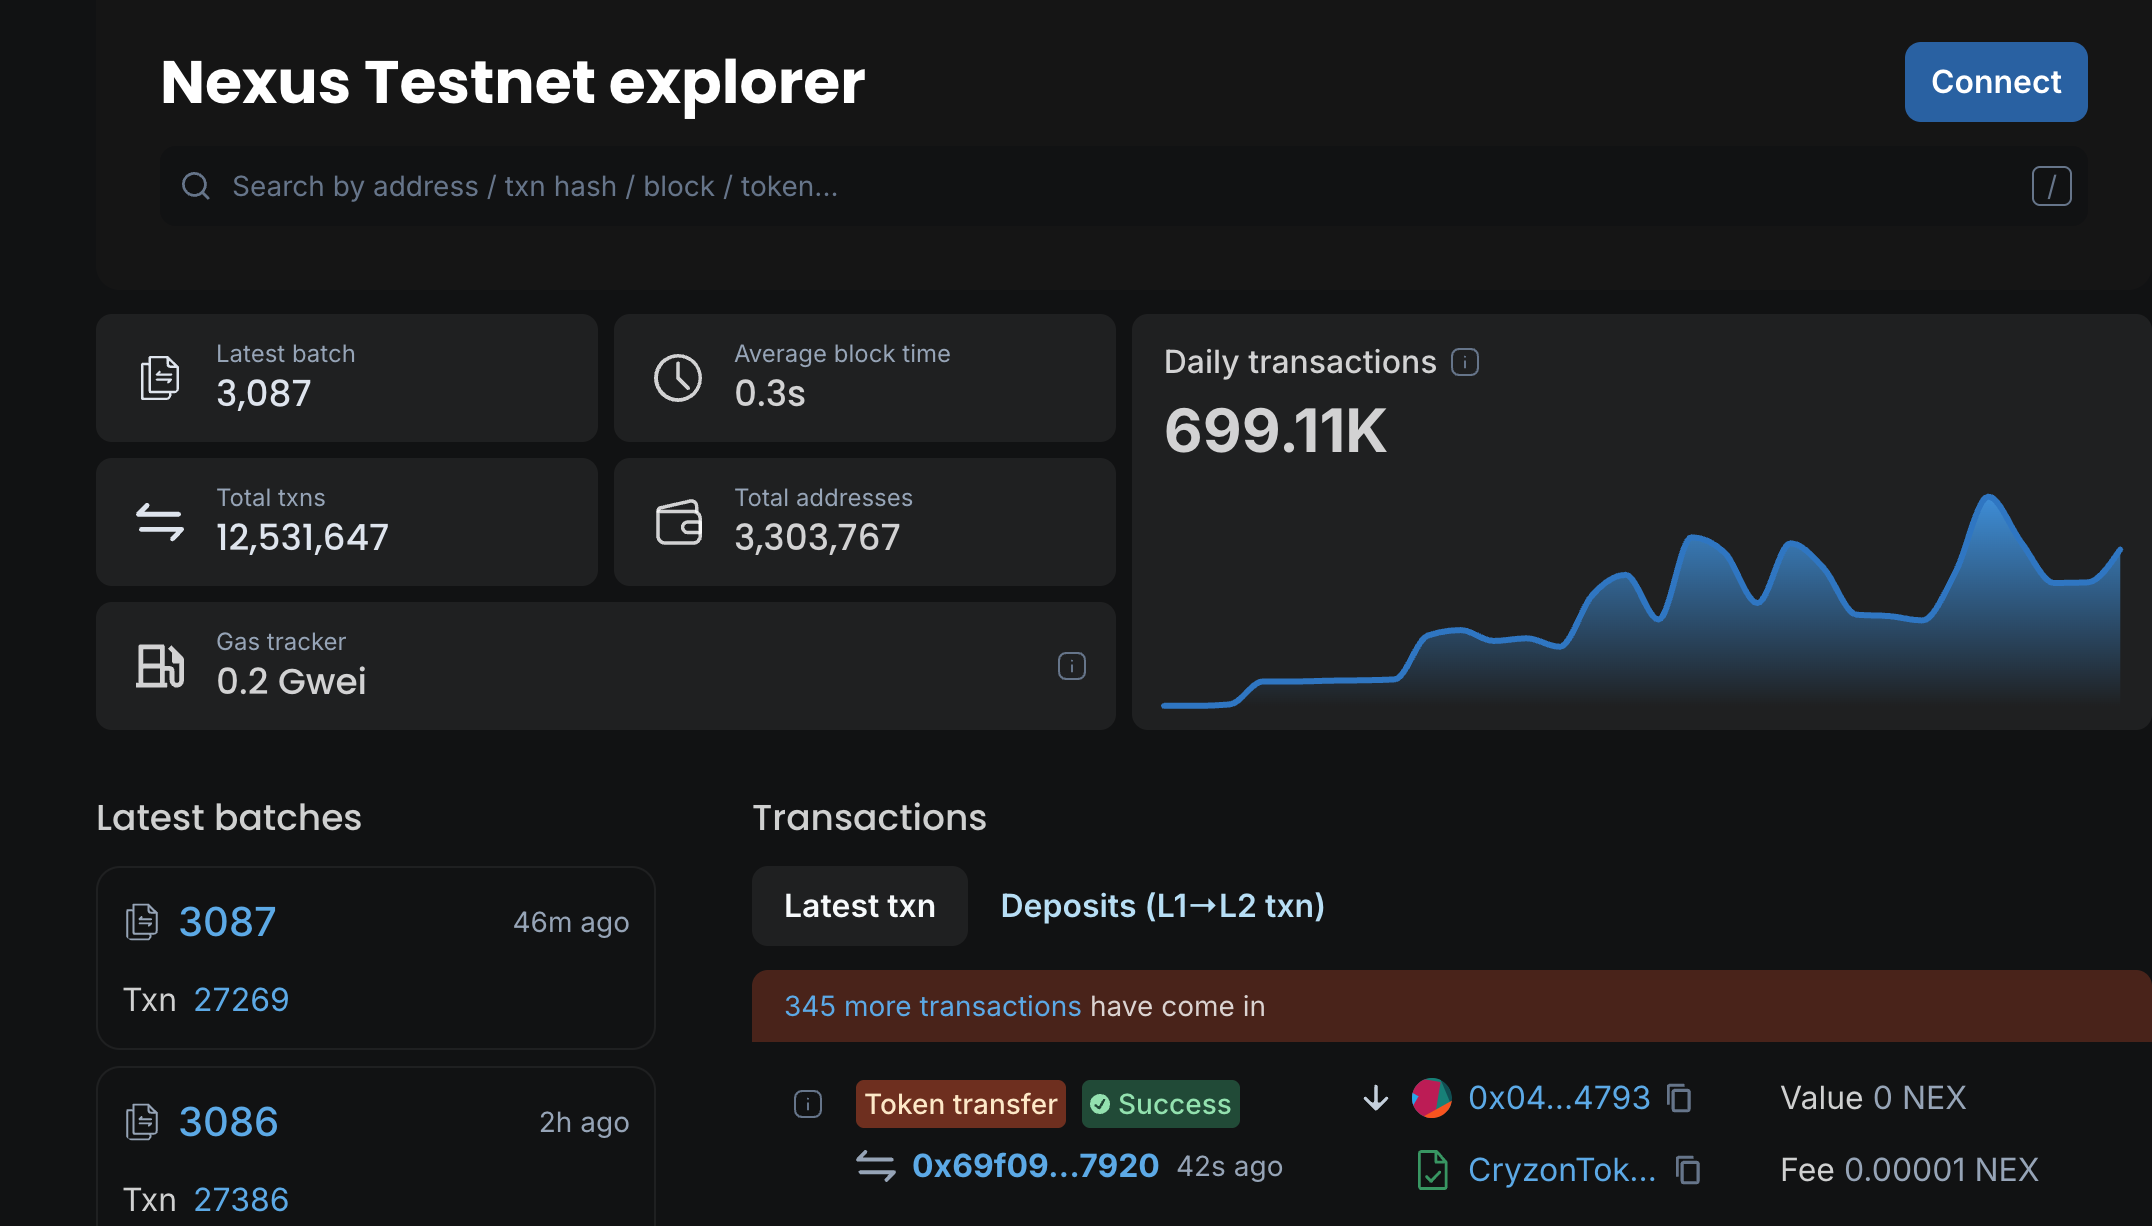The width and height of the screenshot is (2152, 1226).
Task: Click the Total addresses wallet icon
Action: (x=678, y=522)
